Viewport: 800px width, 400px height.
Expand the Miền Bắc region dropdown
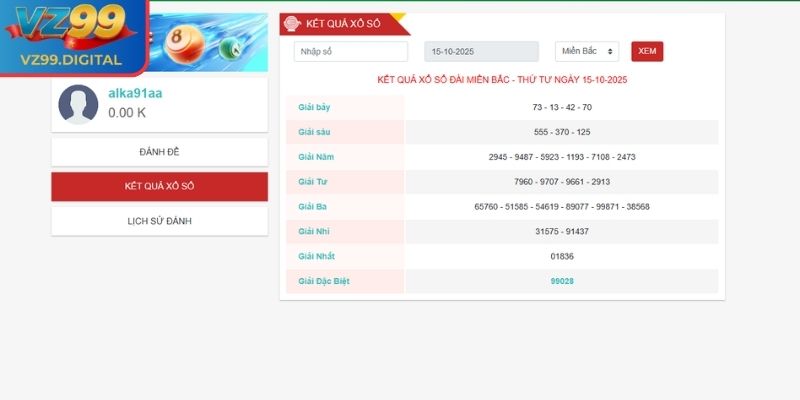[587, 52]
